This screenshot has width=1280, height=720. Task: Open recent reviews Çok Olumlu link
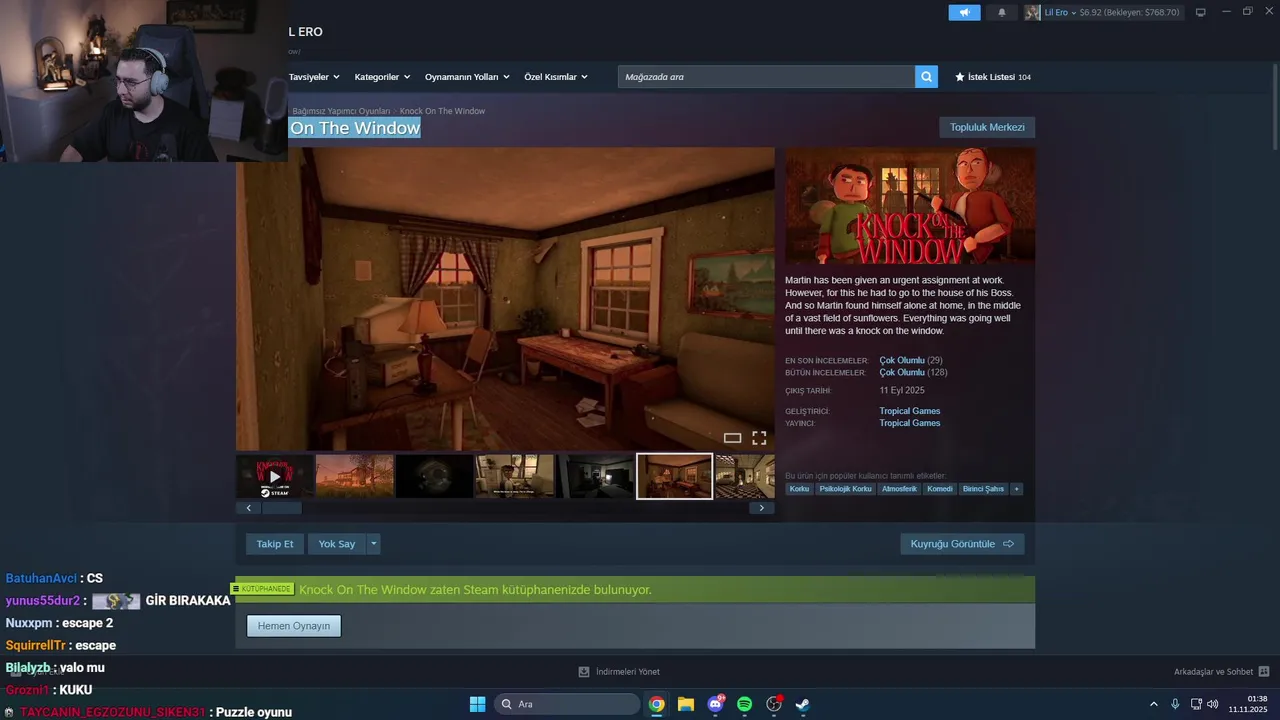902,360
